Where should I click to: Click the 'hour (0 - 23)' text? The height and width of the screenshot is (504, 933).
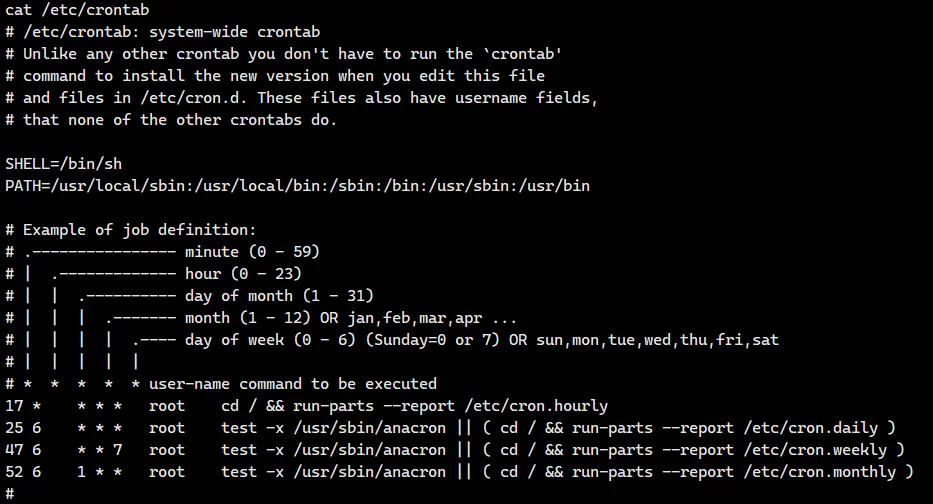pos(243,274)
